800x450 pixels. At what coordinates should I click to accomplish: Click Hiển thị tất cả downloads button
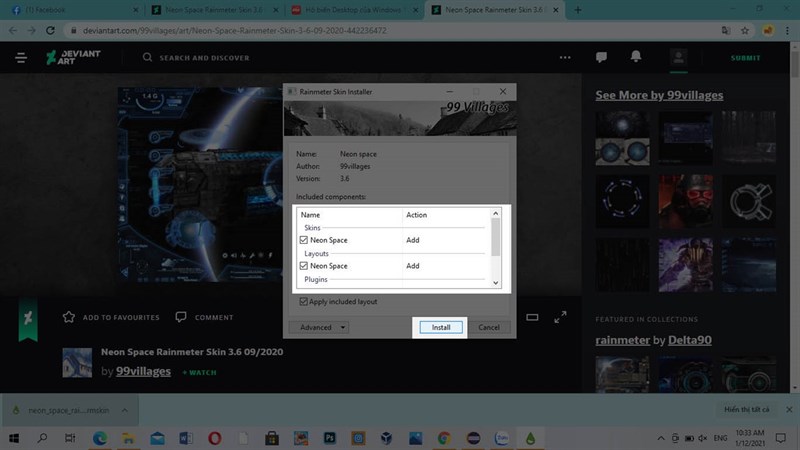click(x=746, y=410)
